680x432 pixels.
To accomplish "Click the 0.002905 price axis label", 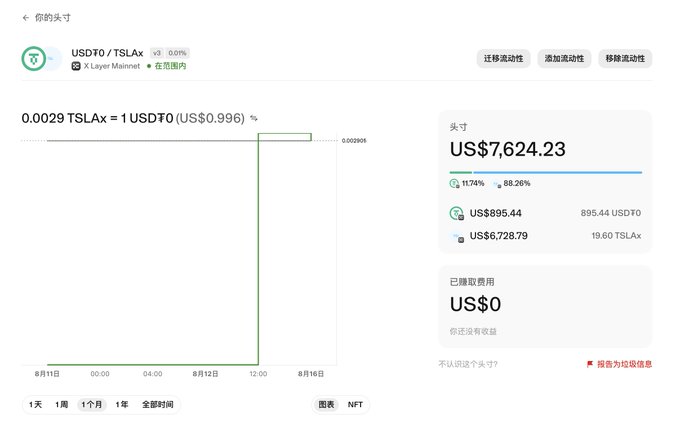I will pos(354,141).
